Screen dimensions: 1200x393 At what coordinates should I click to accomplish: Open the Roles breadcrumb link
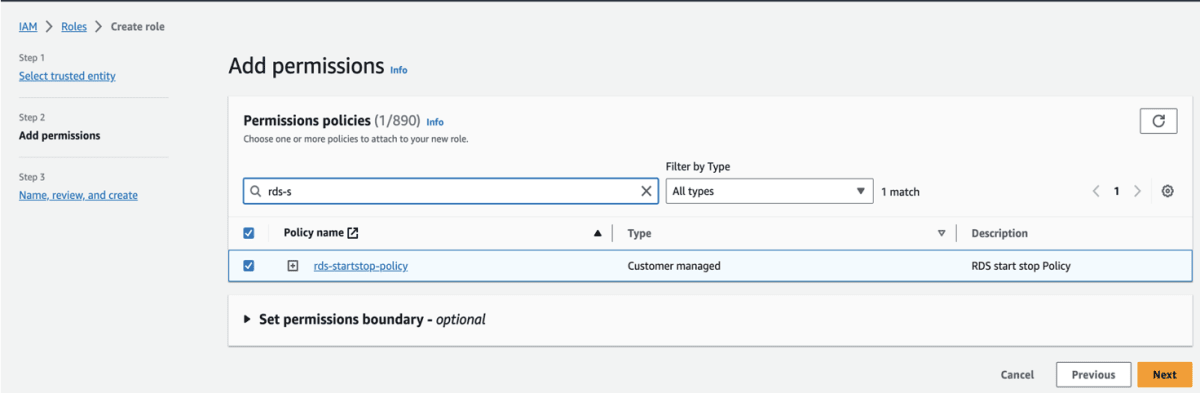74,27
